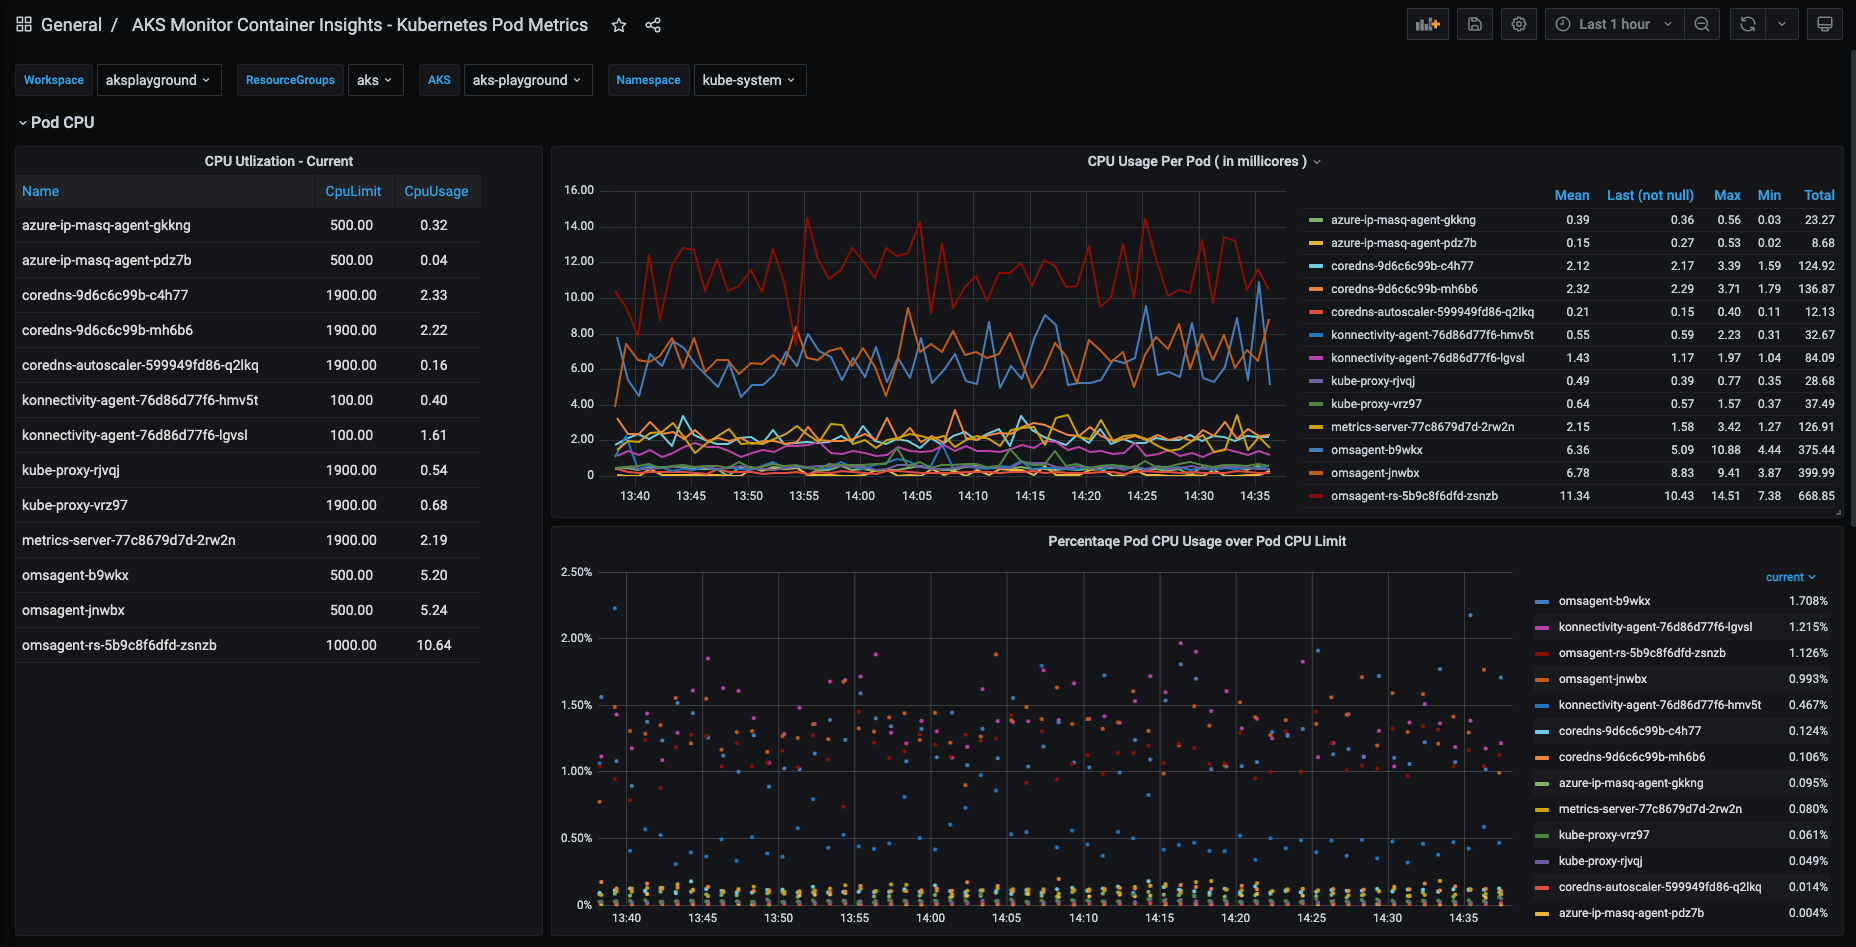Sort the legend by Mean column

pos(1572,195)
